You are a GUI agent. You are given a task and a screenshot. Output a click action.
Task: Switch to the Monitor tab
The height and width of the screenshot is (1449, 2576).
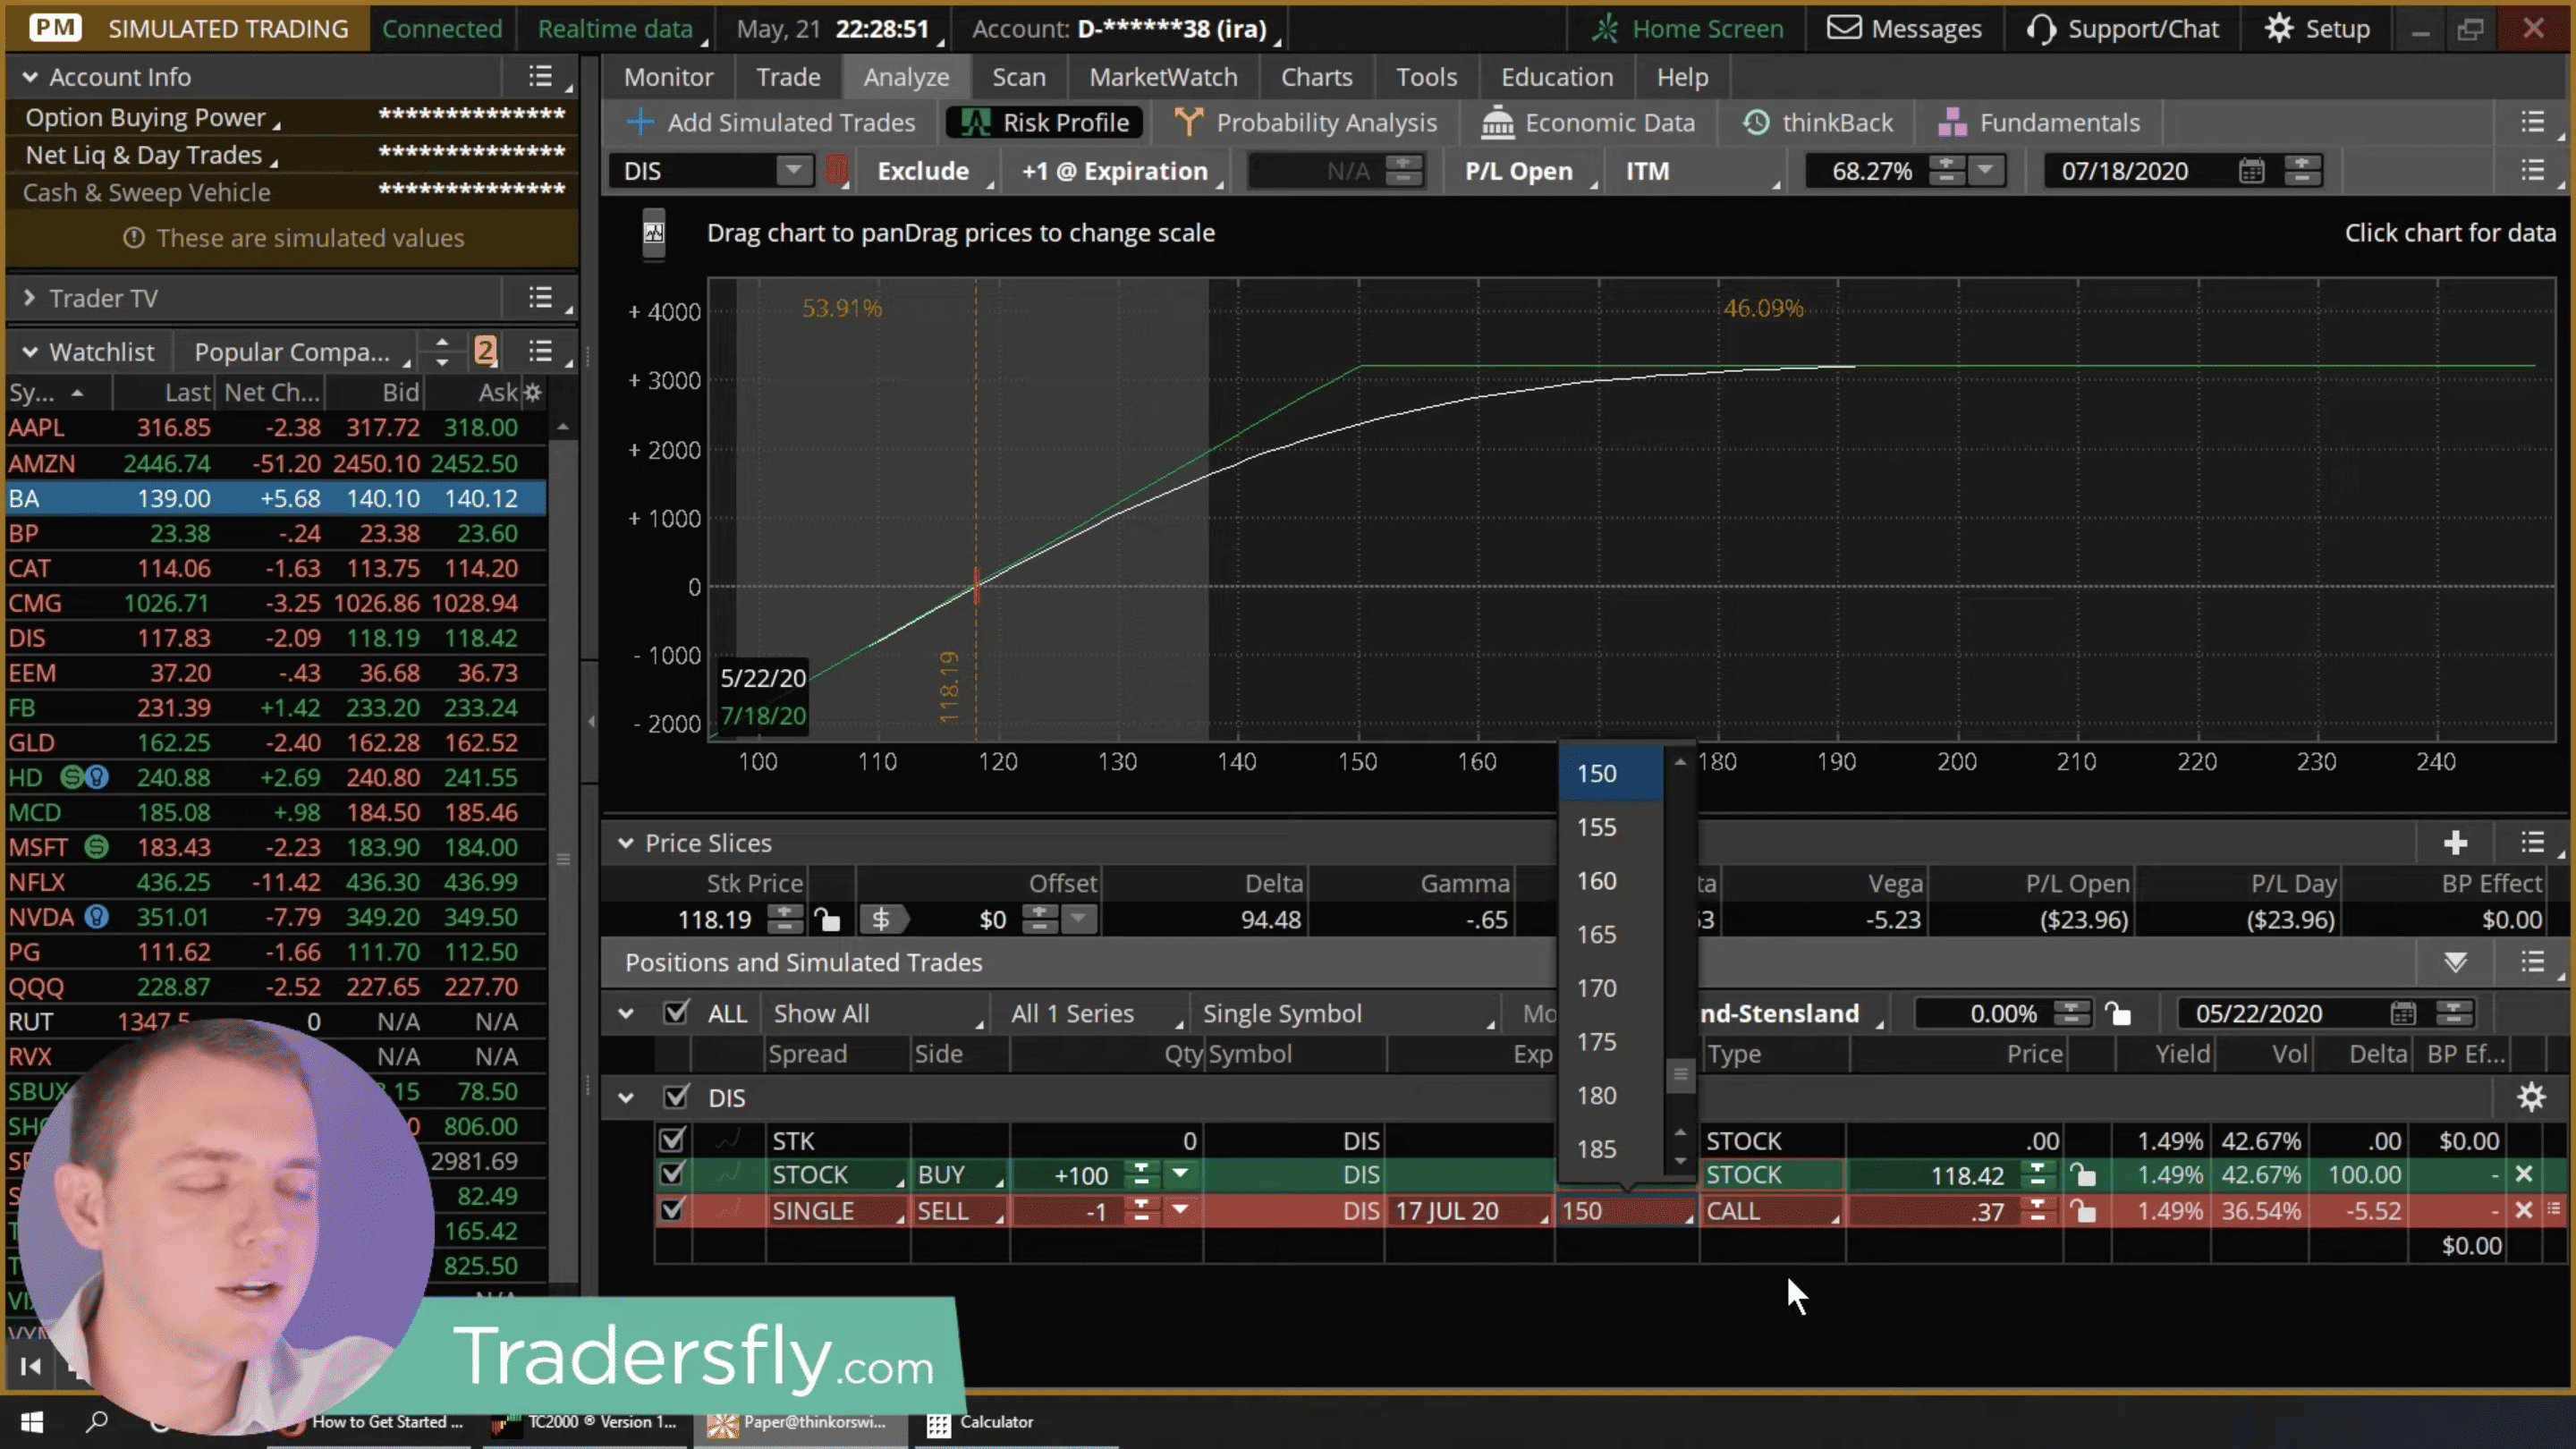[x=669, y=77]
